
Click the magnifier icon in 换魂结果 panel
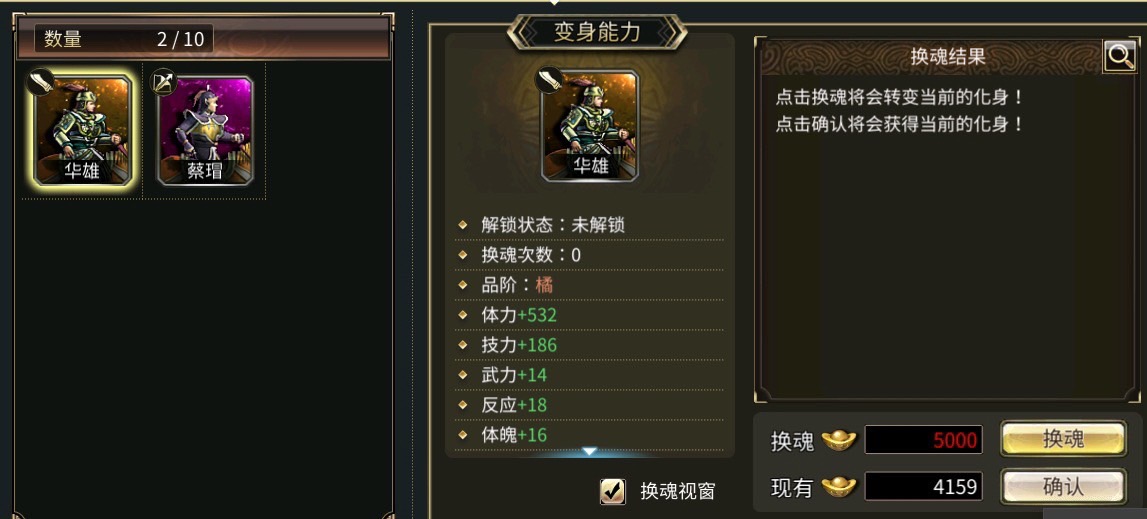coord(1120,56)
